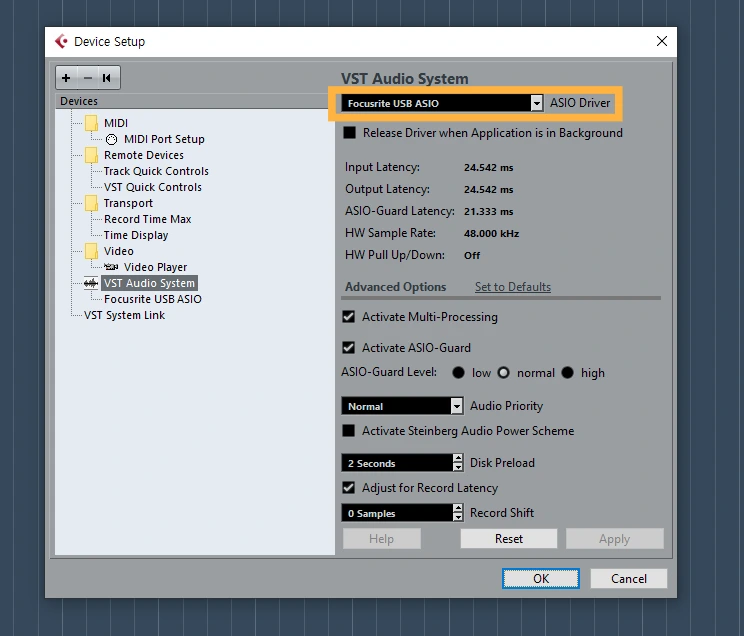Close the Device Setup dialog
The image size is (744, 636).
pos(662,41)
